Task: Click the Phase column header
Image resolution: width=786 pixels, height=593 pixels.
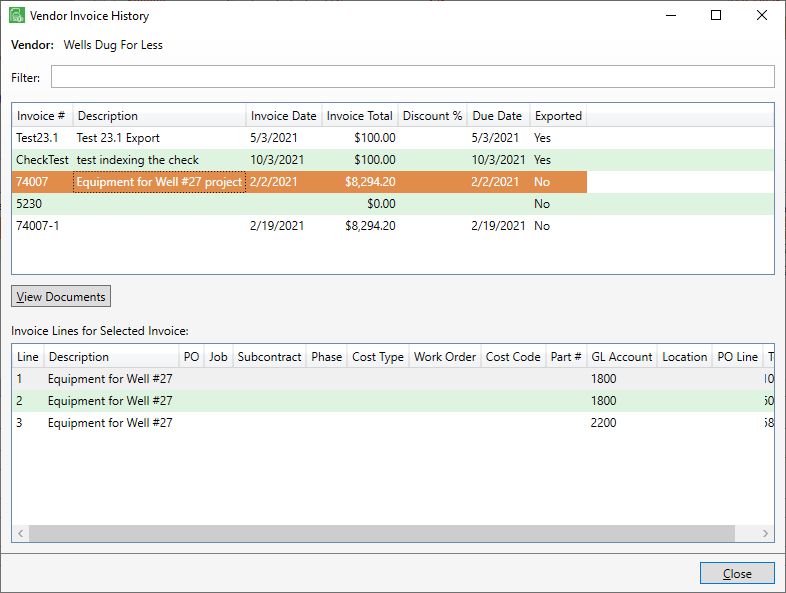Action: point(327,357)
